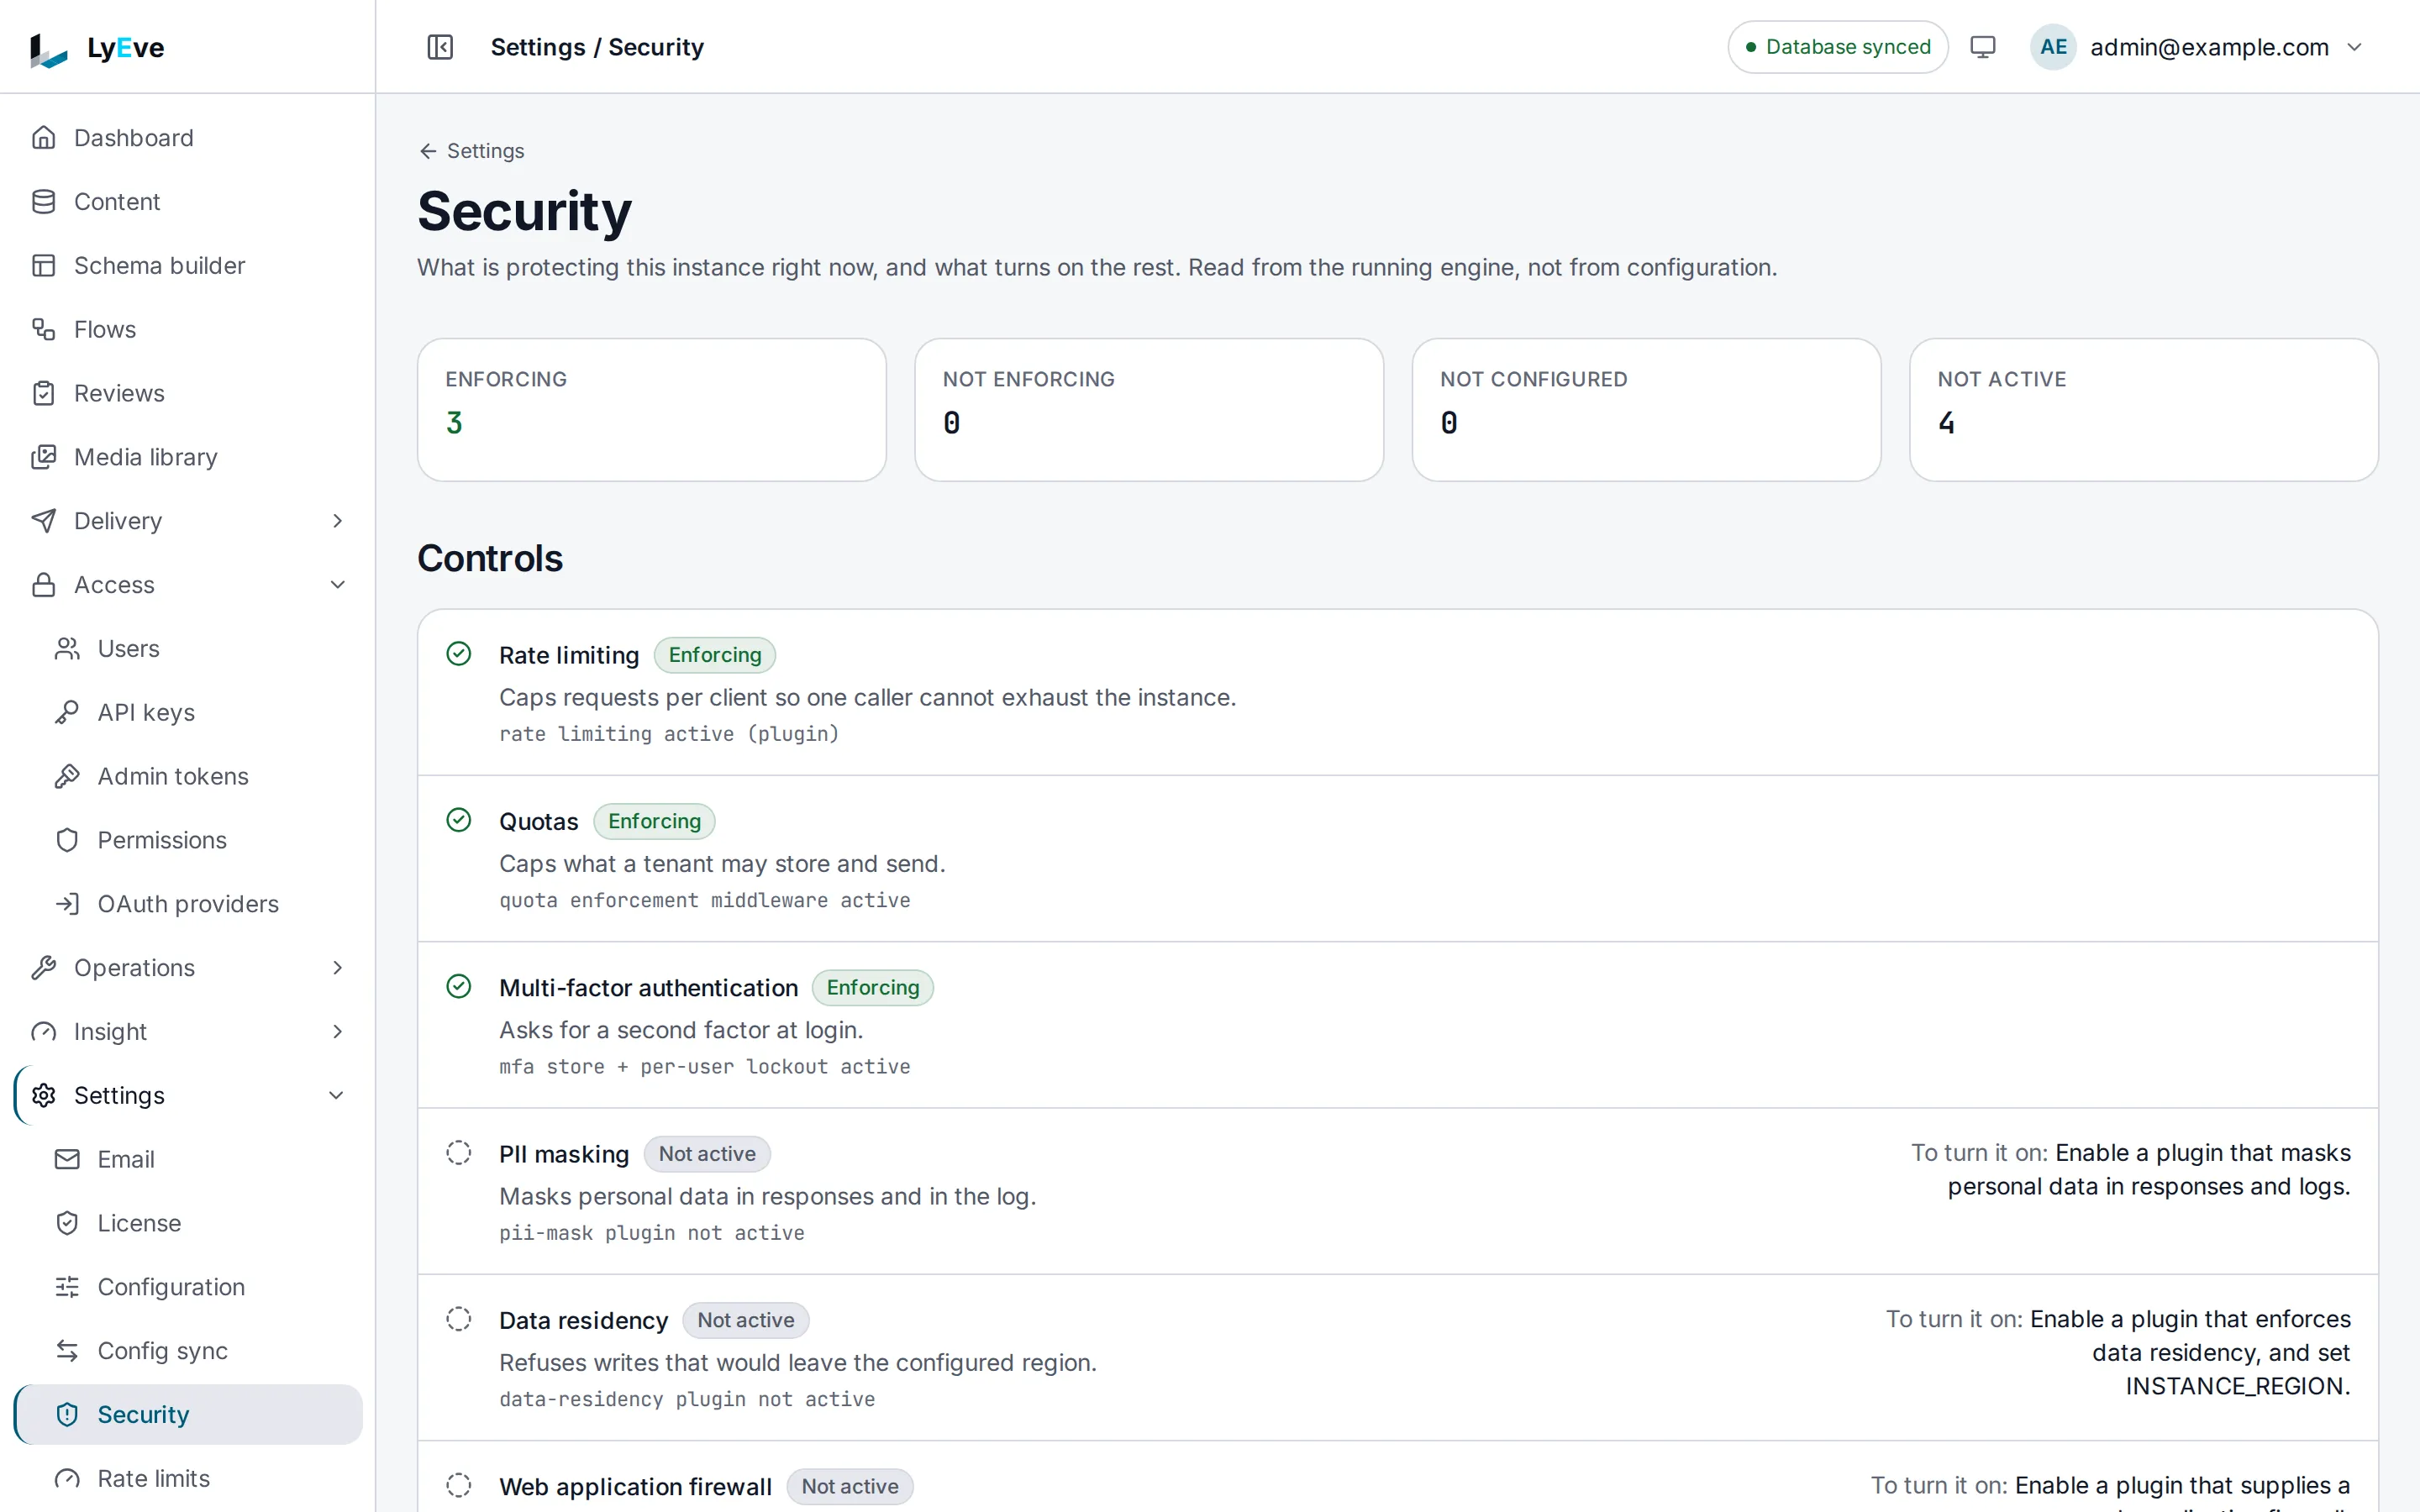Click the Not active summary card
This screenshot has width=2420, height=1512.
2144,410
